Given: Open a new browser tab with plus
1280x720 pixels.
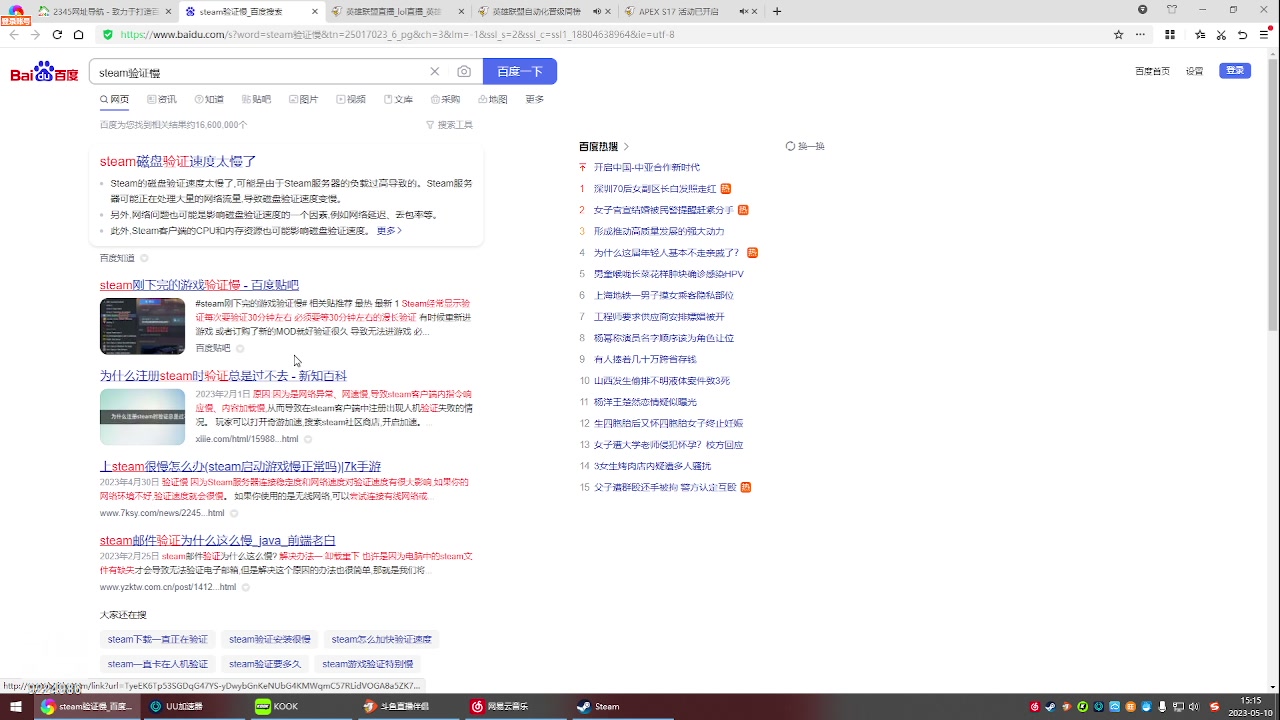Looking at the screenshot, I should click(x=777, y=11).
